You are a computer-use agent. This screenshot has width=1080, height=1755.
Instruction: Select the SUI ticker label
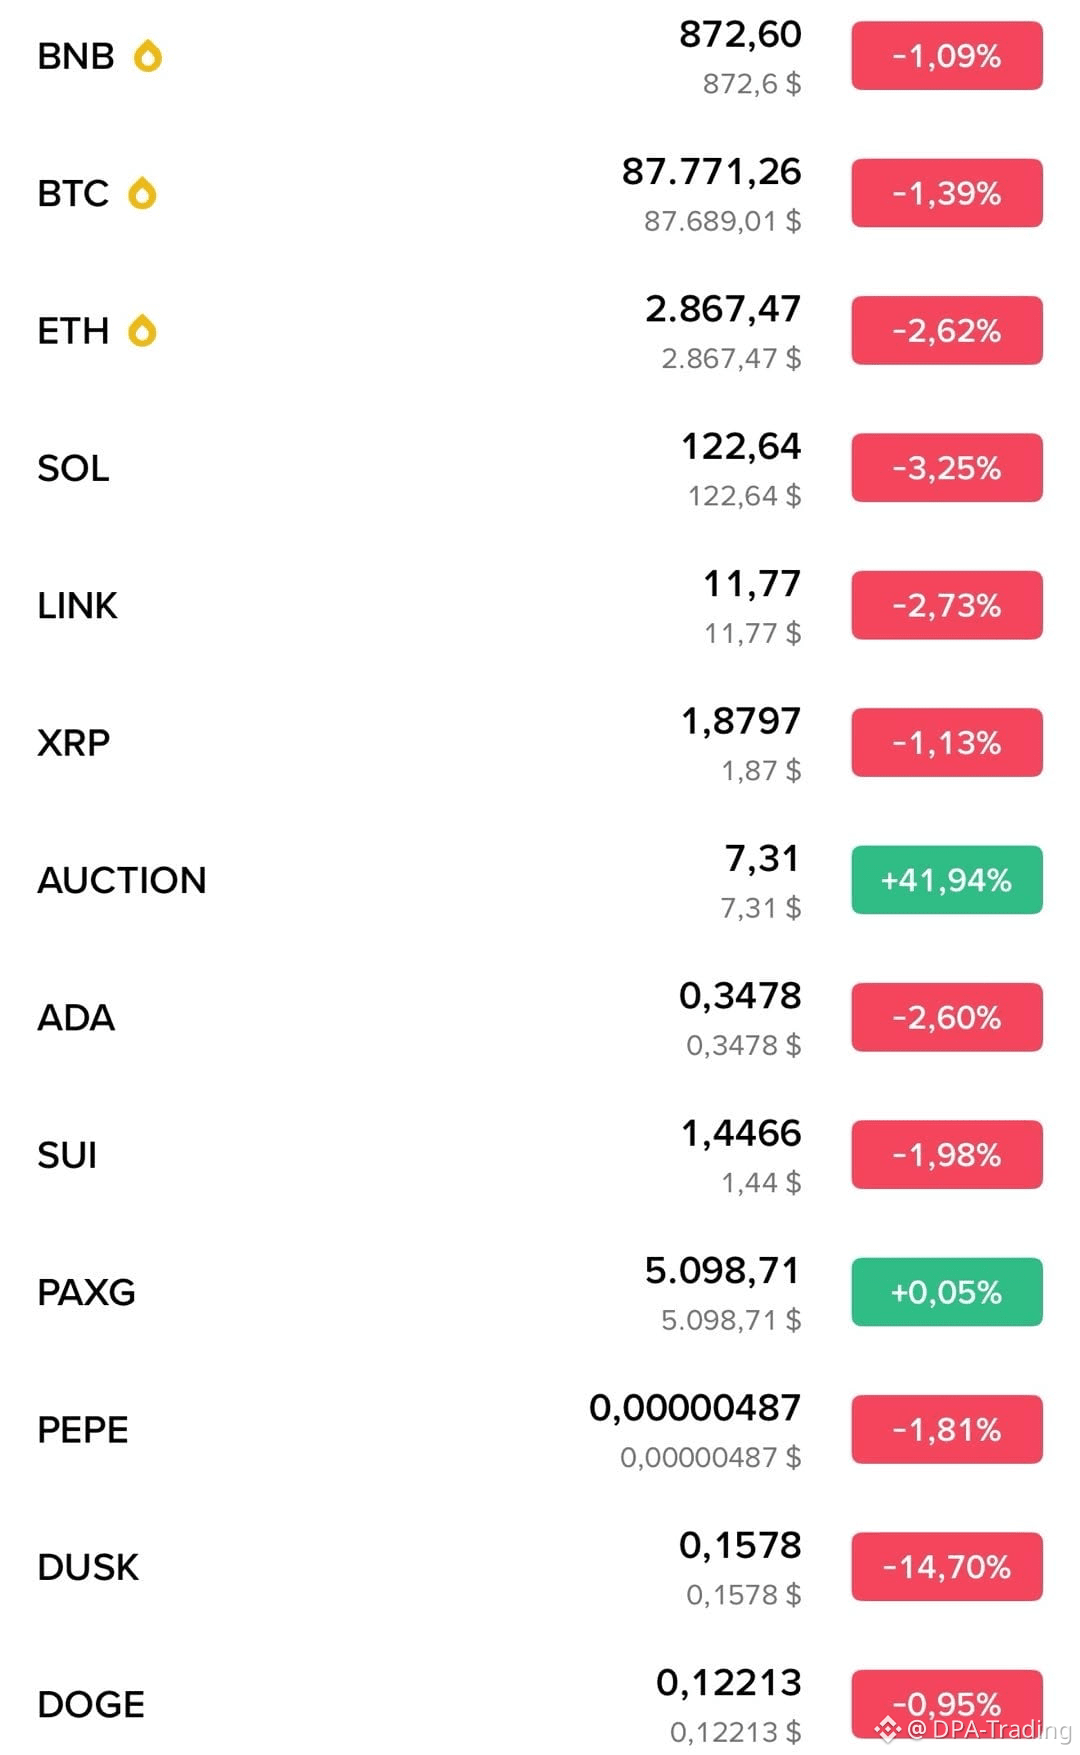(x=67, y=1155)
